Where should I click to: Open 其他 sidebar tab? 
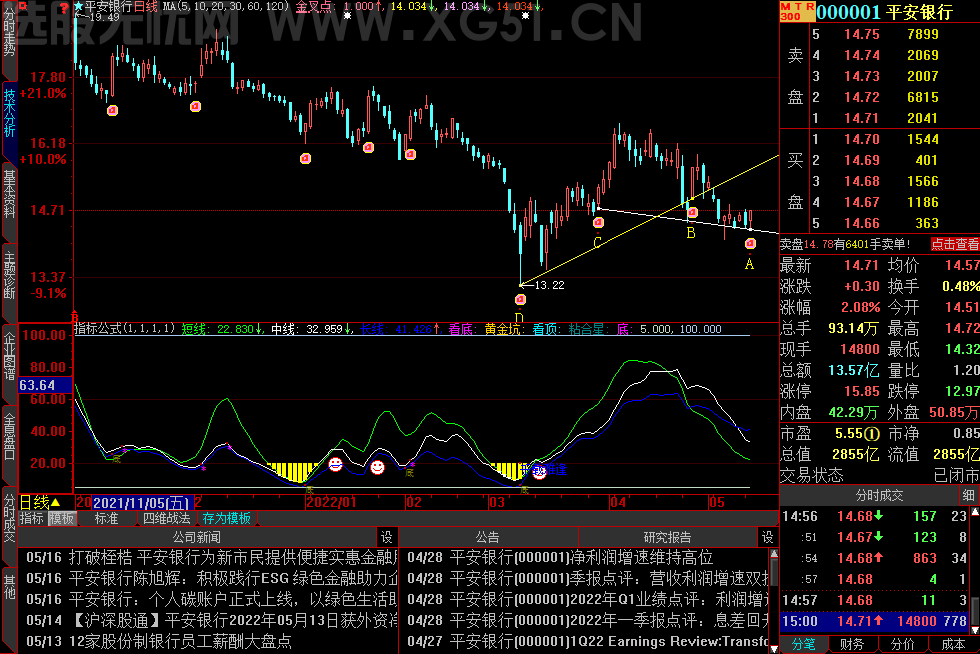click(x=9, y=586)
